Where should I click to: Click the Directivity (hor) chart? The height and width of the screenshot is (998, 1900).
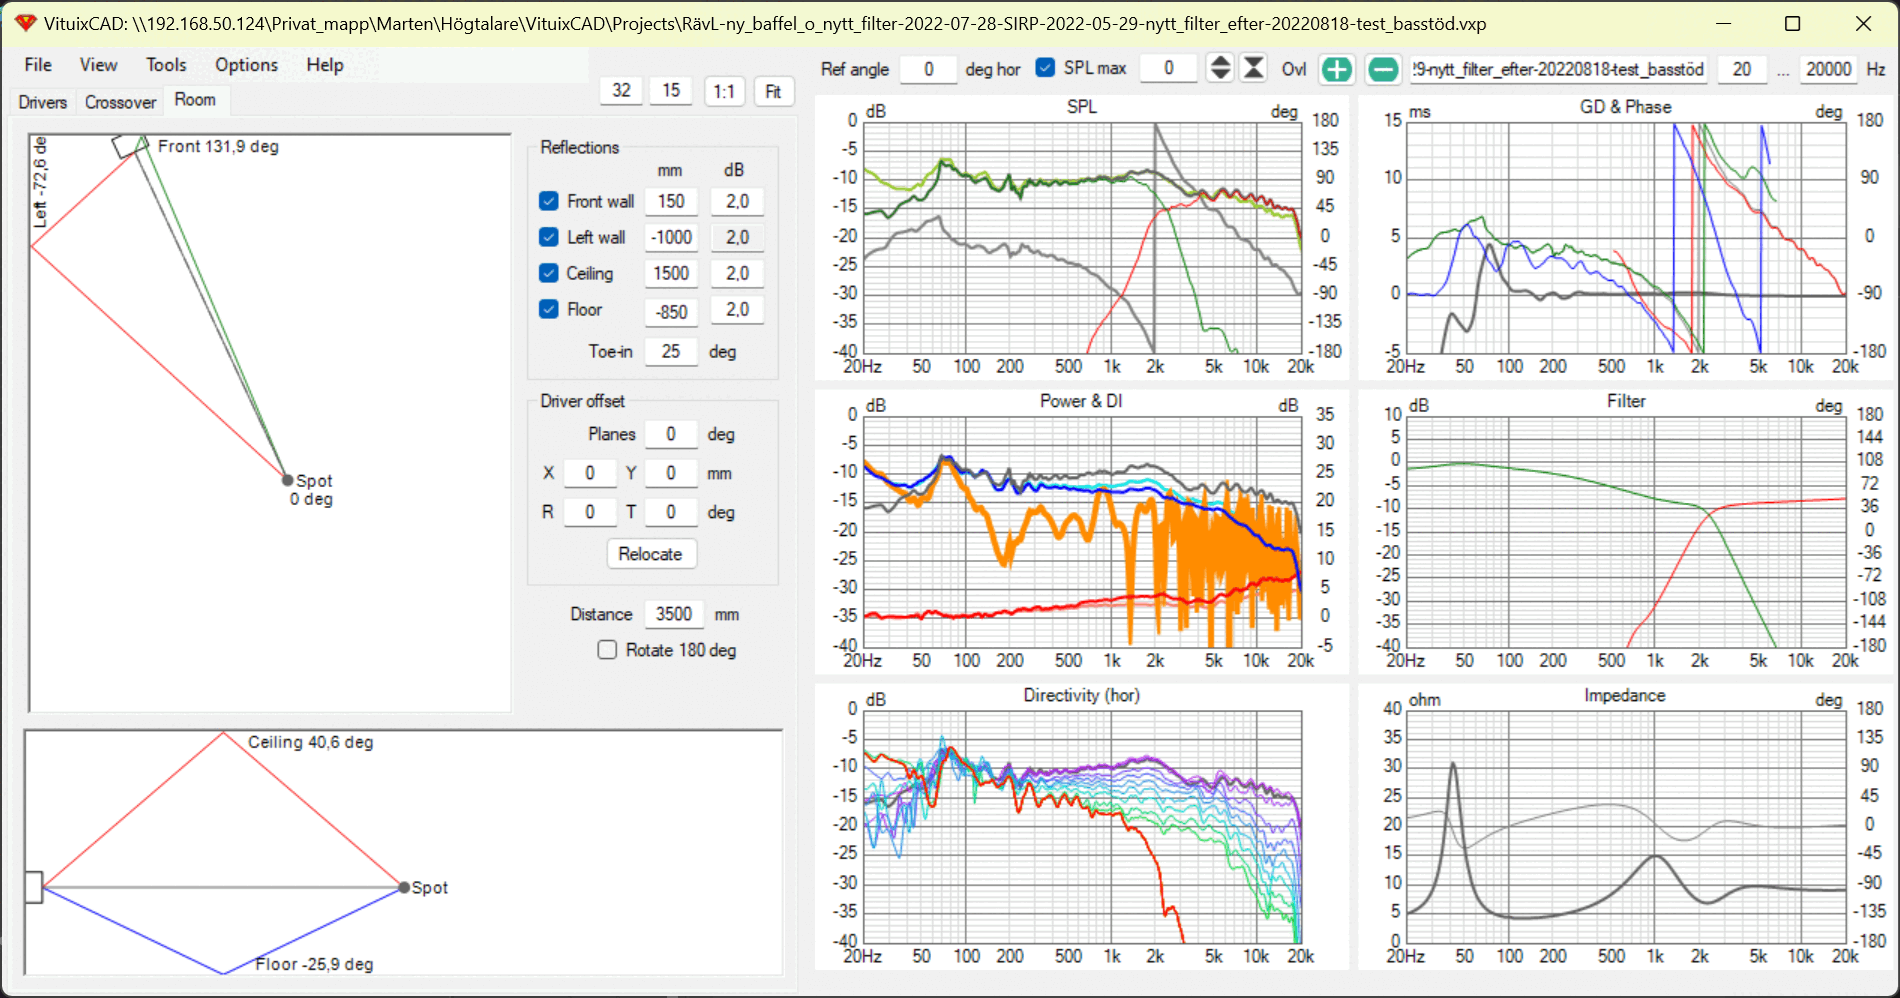[x=1082, y=826]
